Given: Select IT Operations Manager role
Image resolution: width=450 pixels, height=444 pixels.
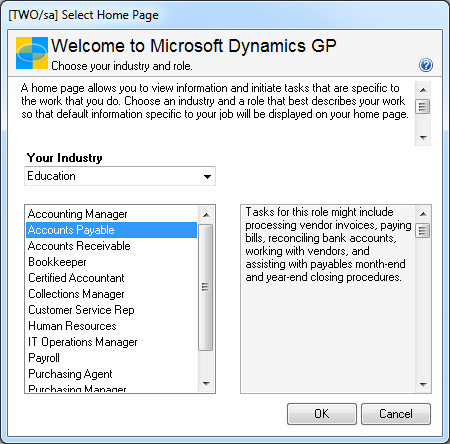Looking at the screenshot, I should 112,342.
